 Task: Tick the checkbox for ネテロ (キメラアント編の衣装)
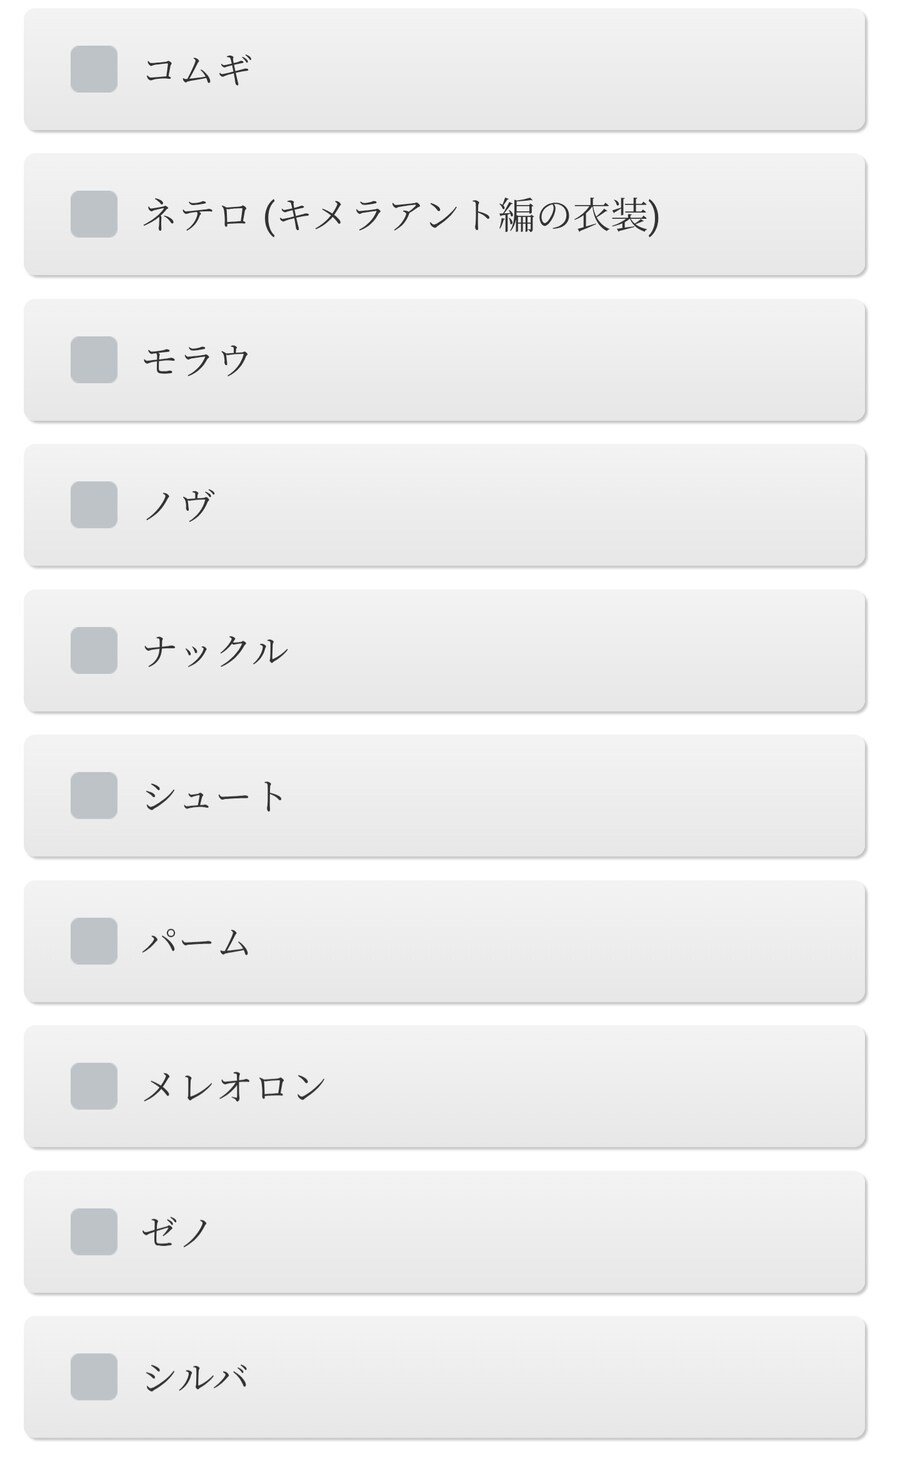[x=94, y=214]
